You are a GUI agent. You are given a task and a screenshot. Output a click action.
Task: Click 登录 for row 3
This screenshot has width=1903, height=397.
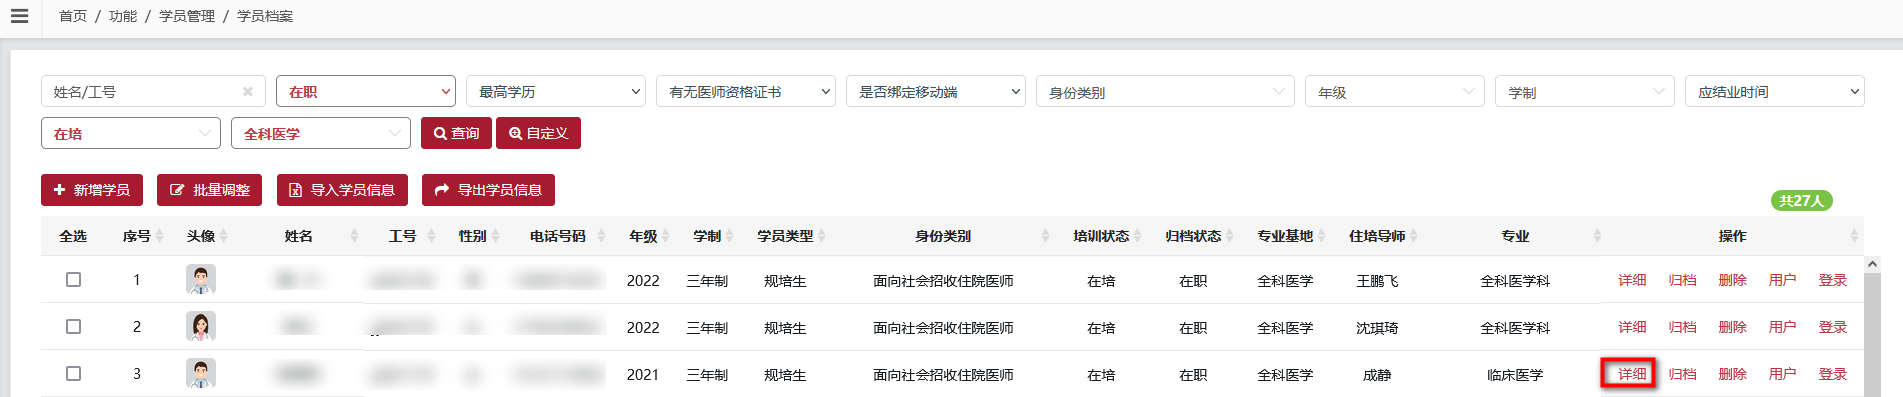tap(1832, 374)
